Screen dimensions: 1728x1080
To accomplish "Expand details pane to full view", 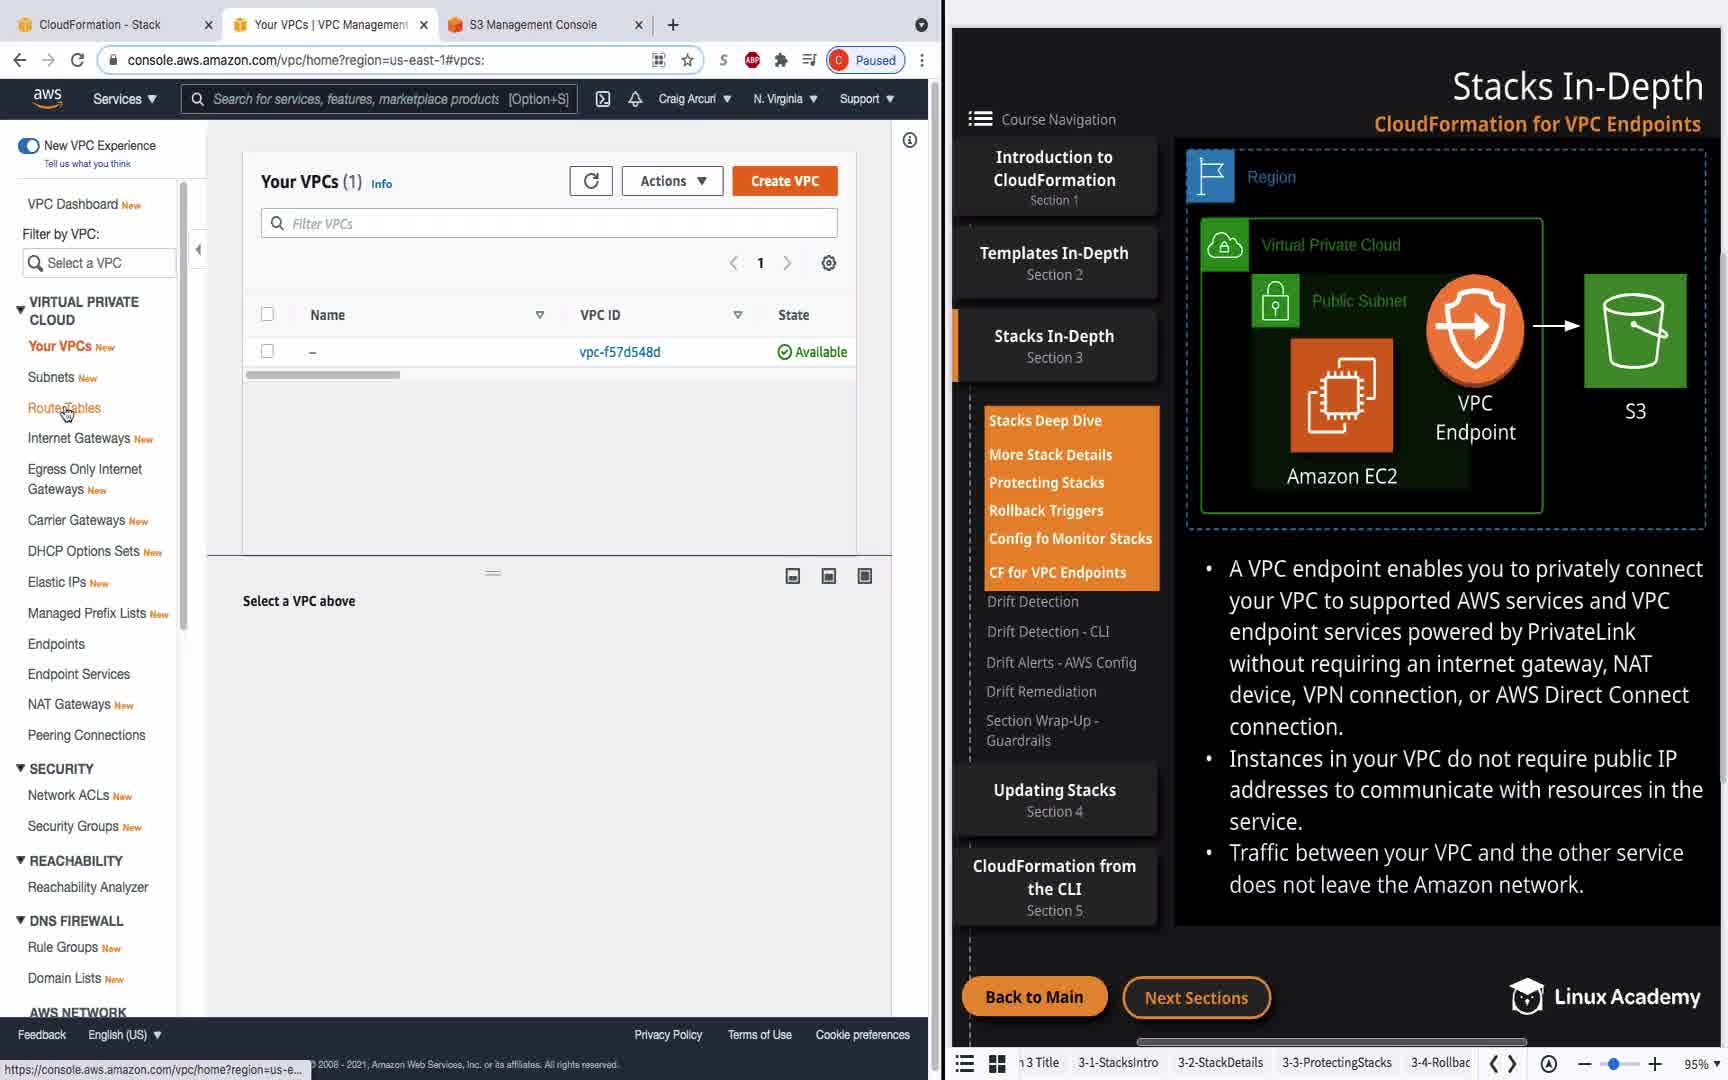I will [865, 576].
